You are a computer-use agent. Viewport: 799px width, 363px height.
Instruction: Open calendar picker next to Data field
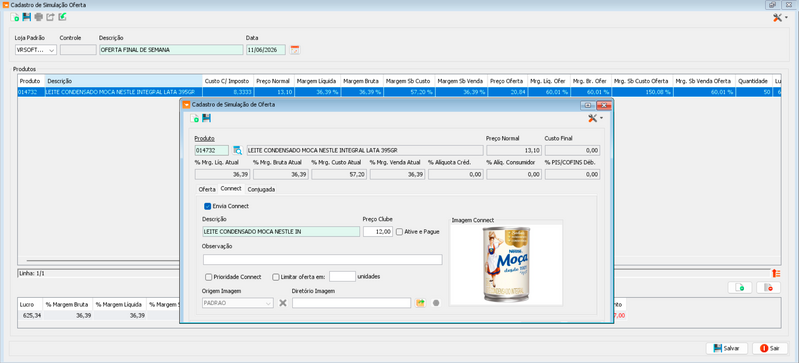pos(295,49)
